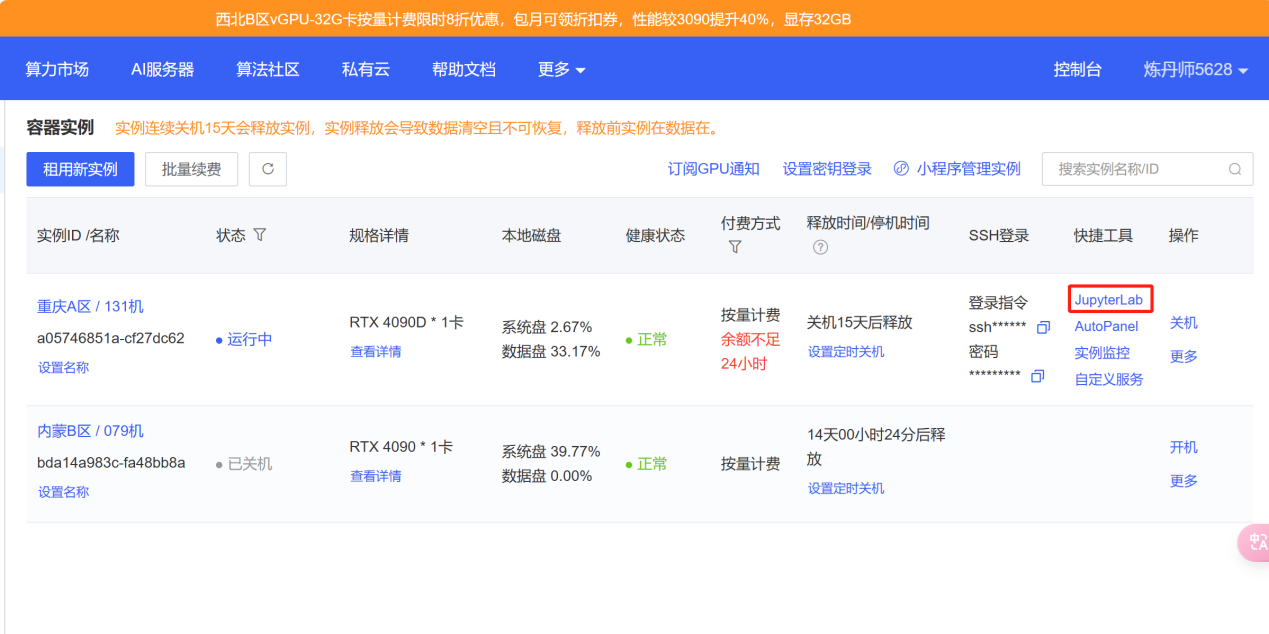Start the 内蒙B区 instance with 开机
This screenshot has height=634, width=1269.
click(1183, 447)
